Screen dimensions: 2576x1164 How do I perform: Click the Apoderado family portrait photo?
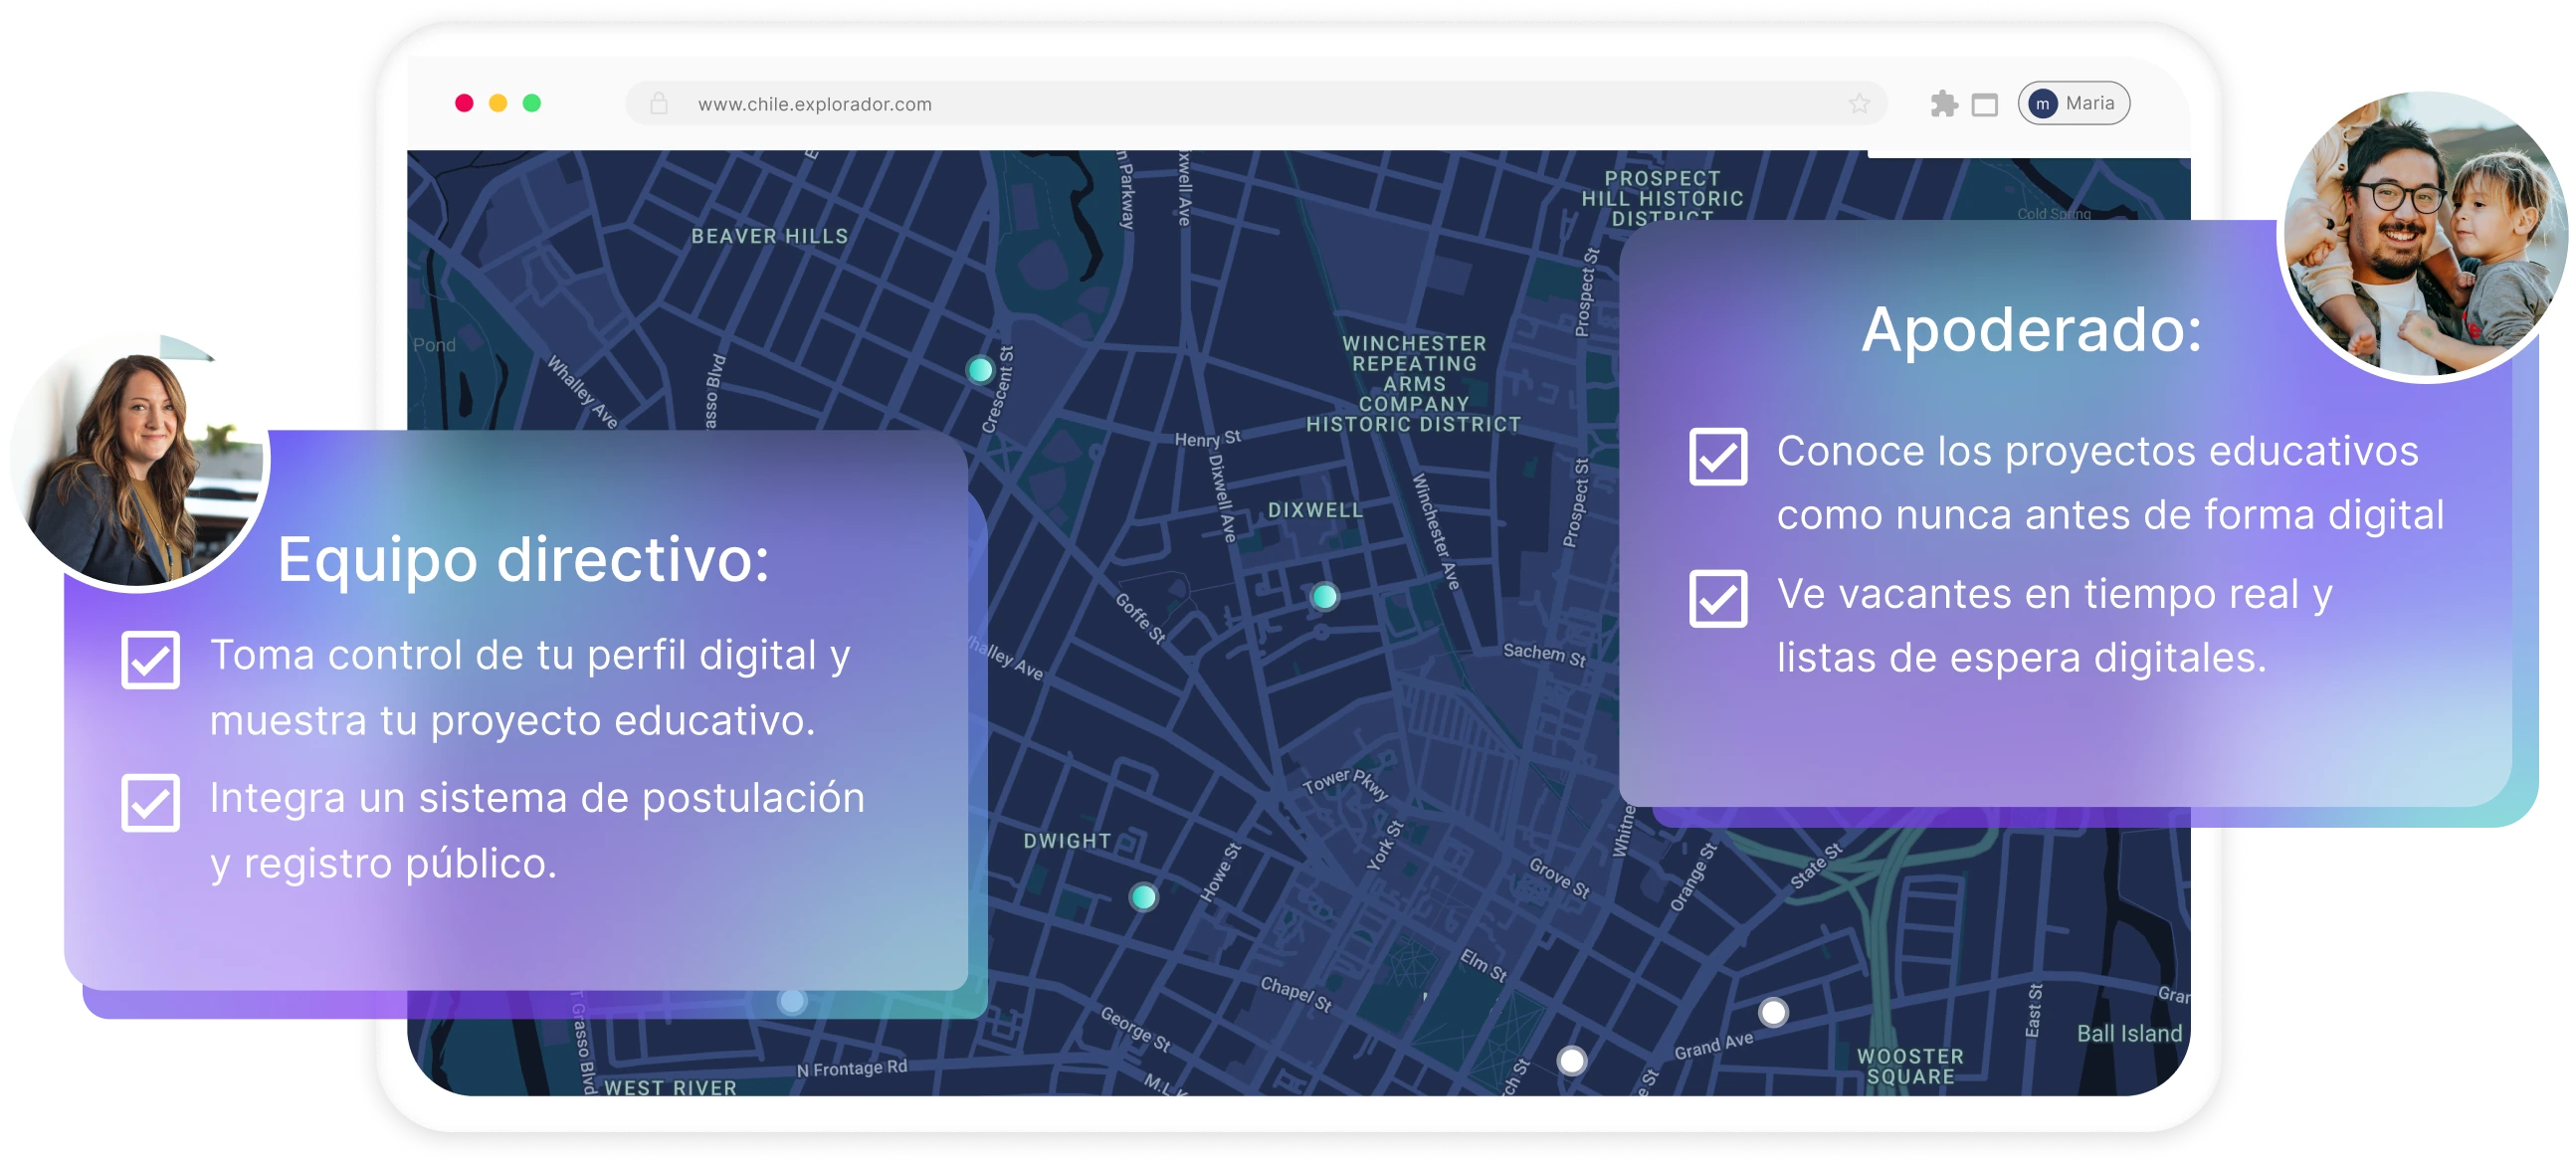coord(2424,236)
